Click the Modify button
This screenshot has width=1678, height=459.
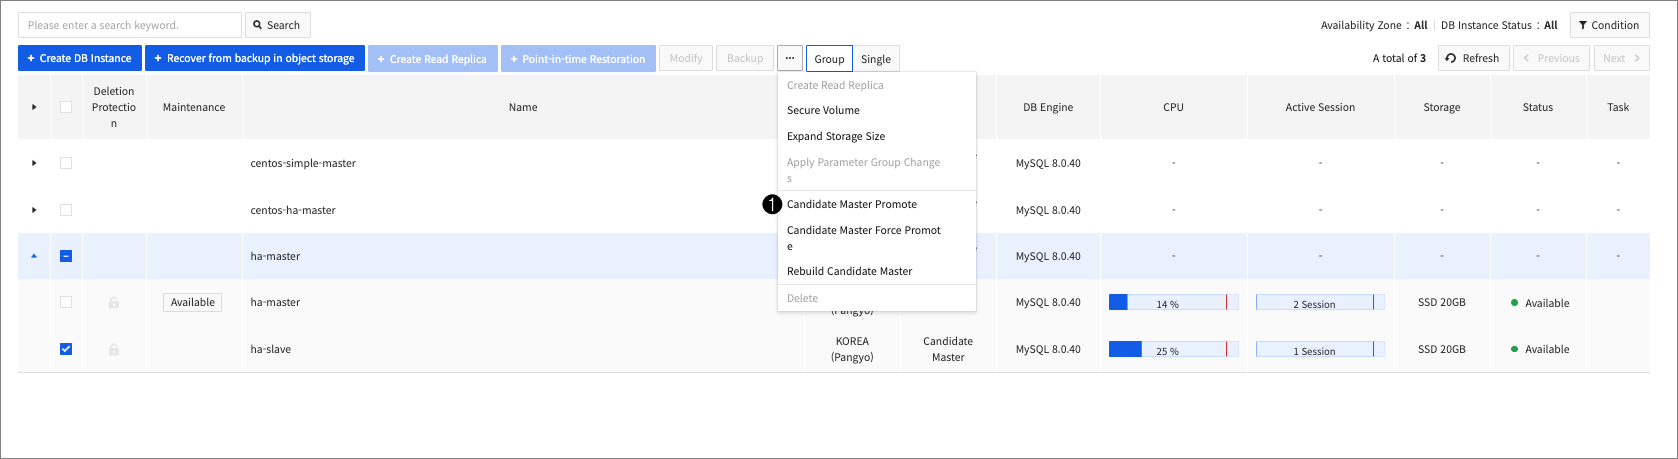686,58
